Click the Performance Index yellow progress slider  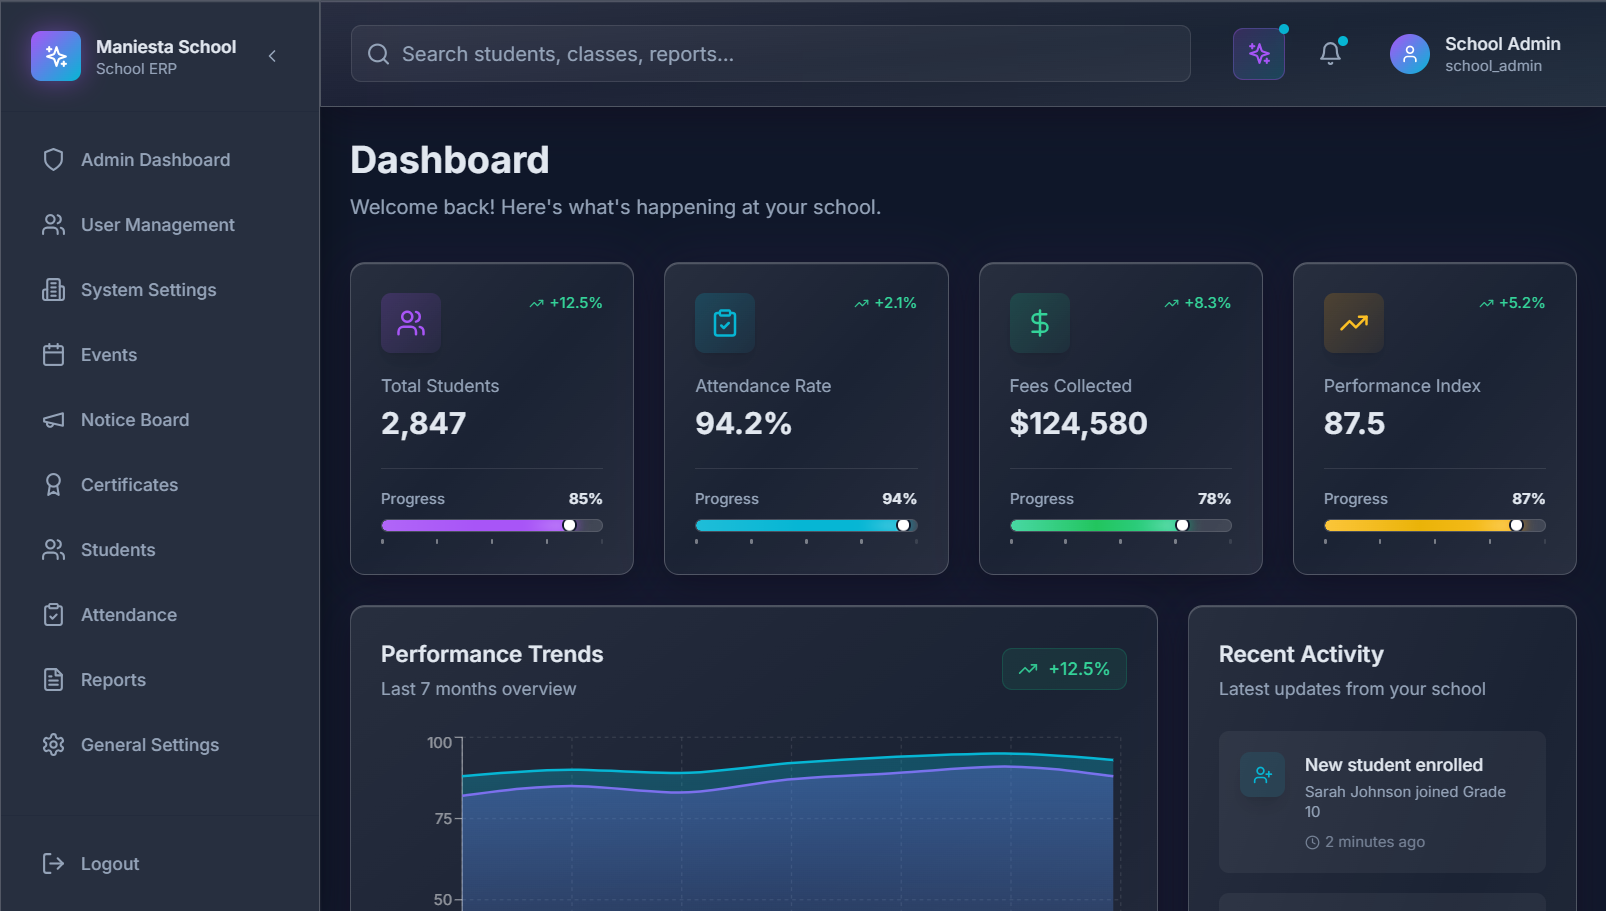1435,525
